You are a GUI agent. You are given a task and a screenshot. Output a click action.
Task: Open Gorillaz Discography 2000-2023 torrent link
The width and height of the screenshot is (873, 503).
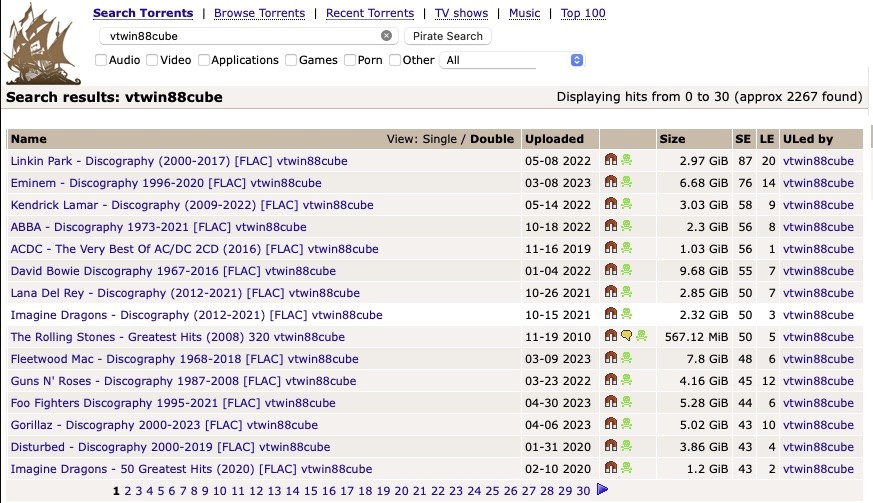click(164, 425)
